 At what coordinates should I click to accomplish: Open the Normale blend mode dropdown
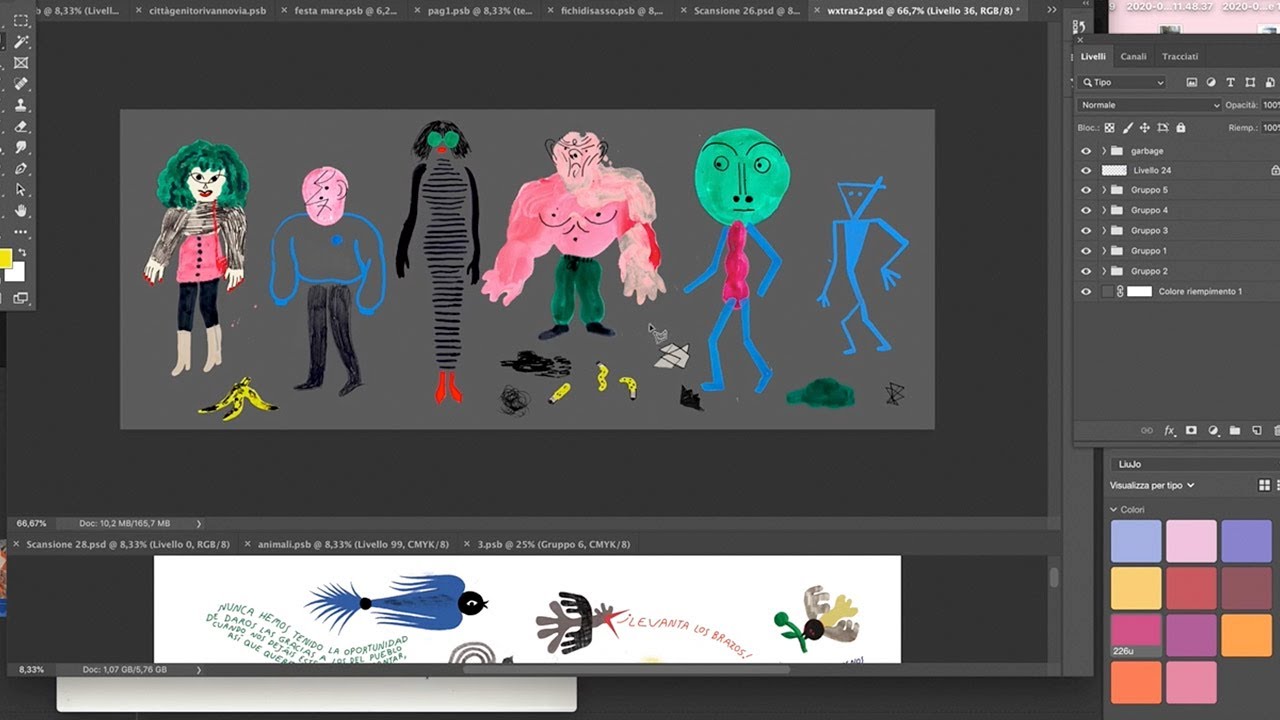click(1150, 105)
